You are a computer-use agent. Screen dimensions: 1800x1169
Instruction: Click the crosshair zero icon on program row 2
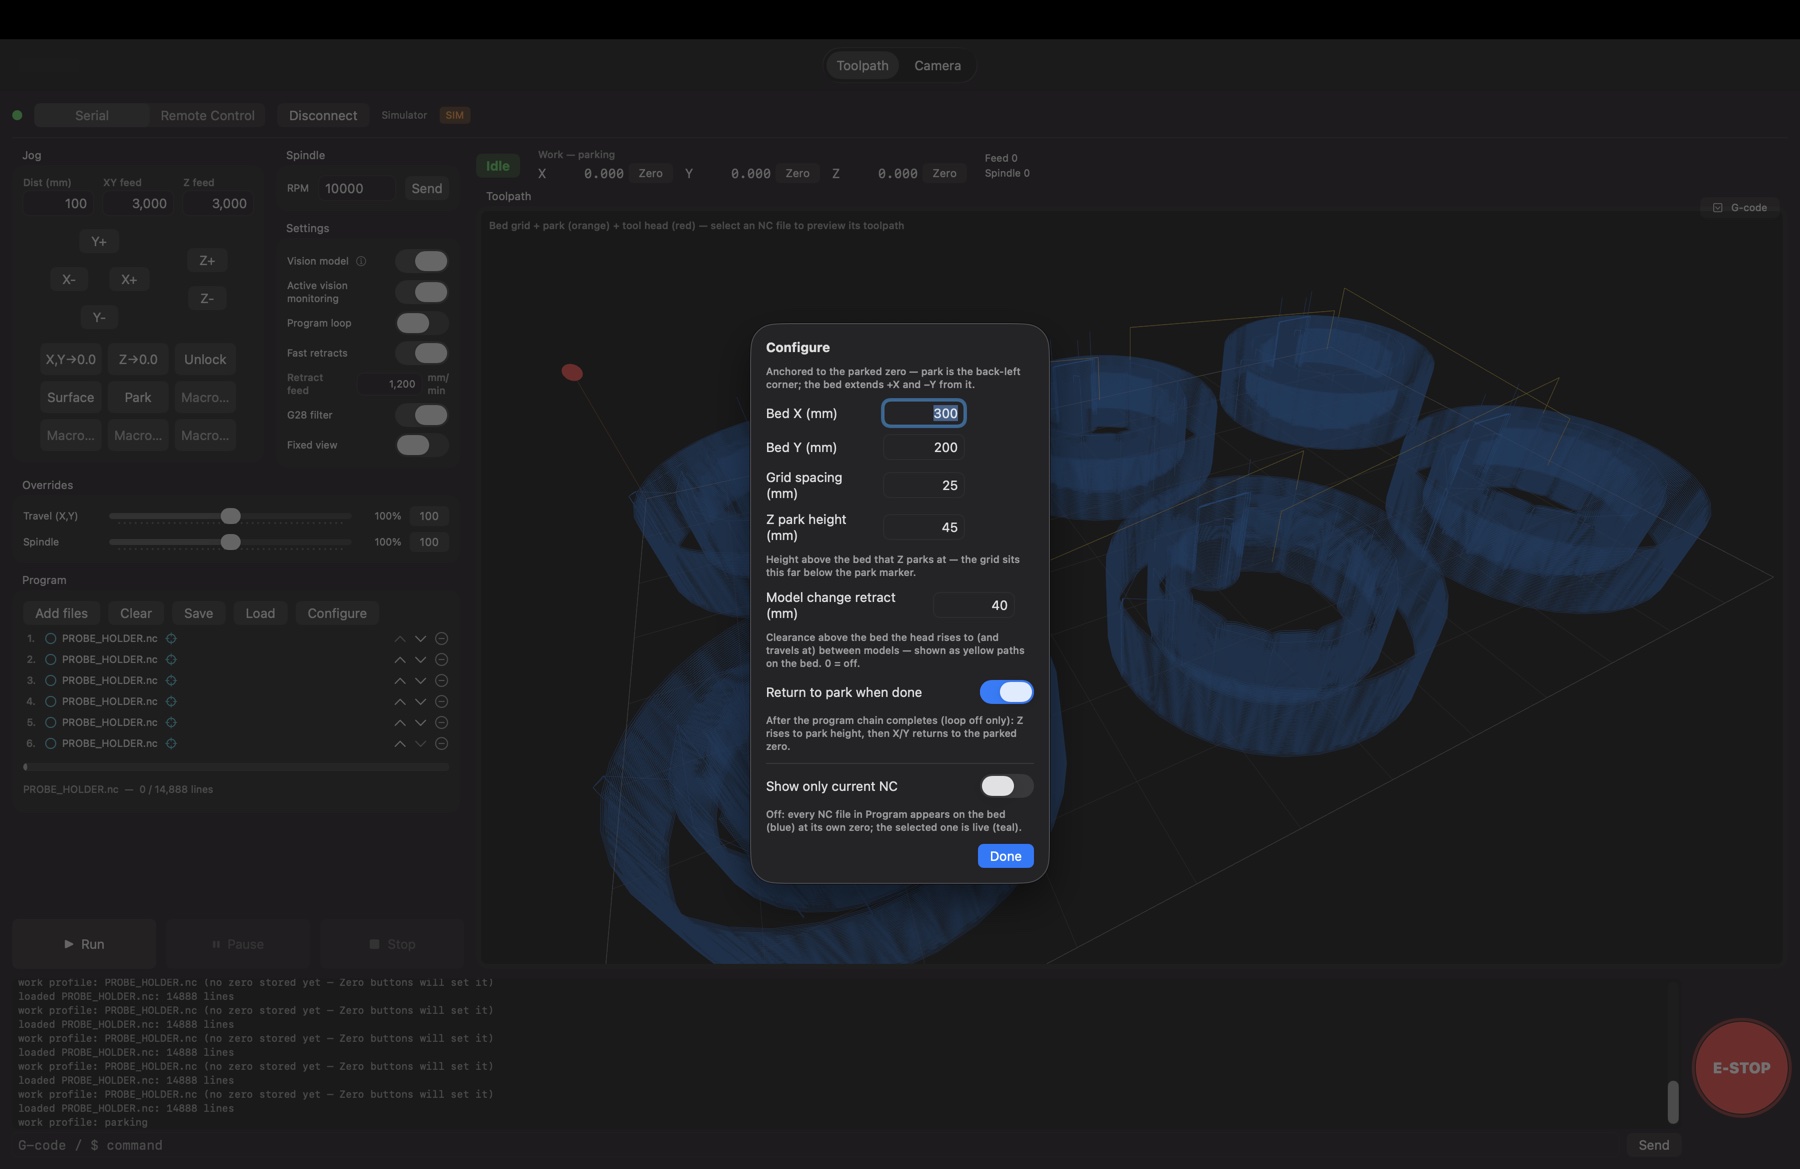(x=171, y=659)
